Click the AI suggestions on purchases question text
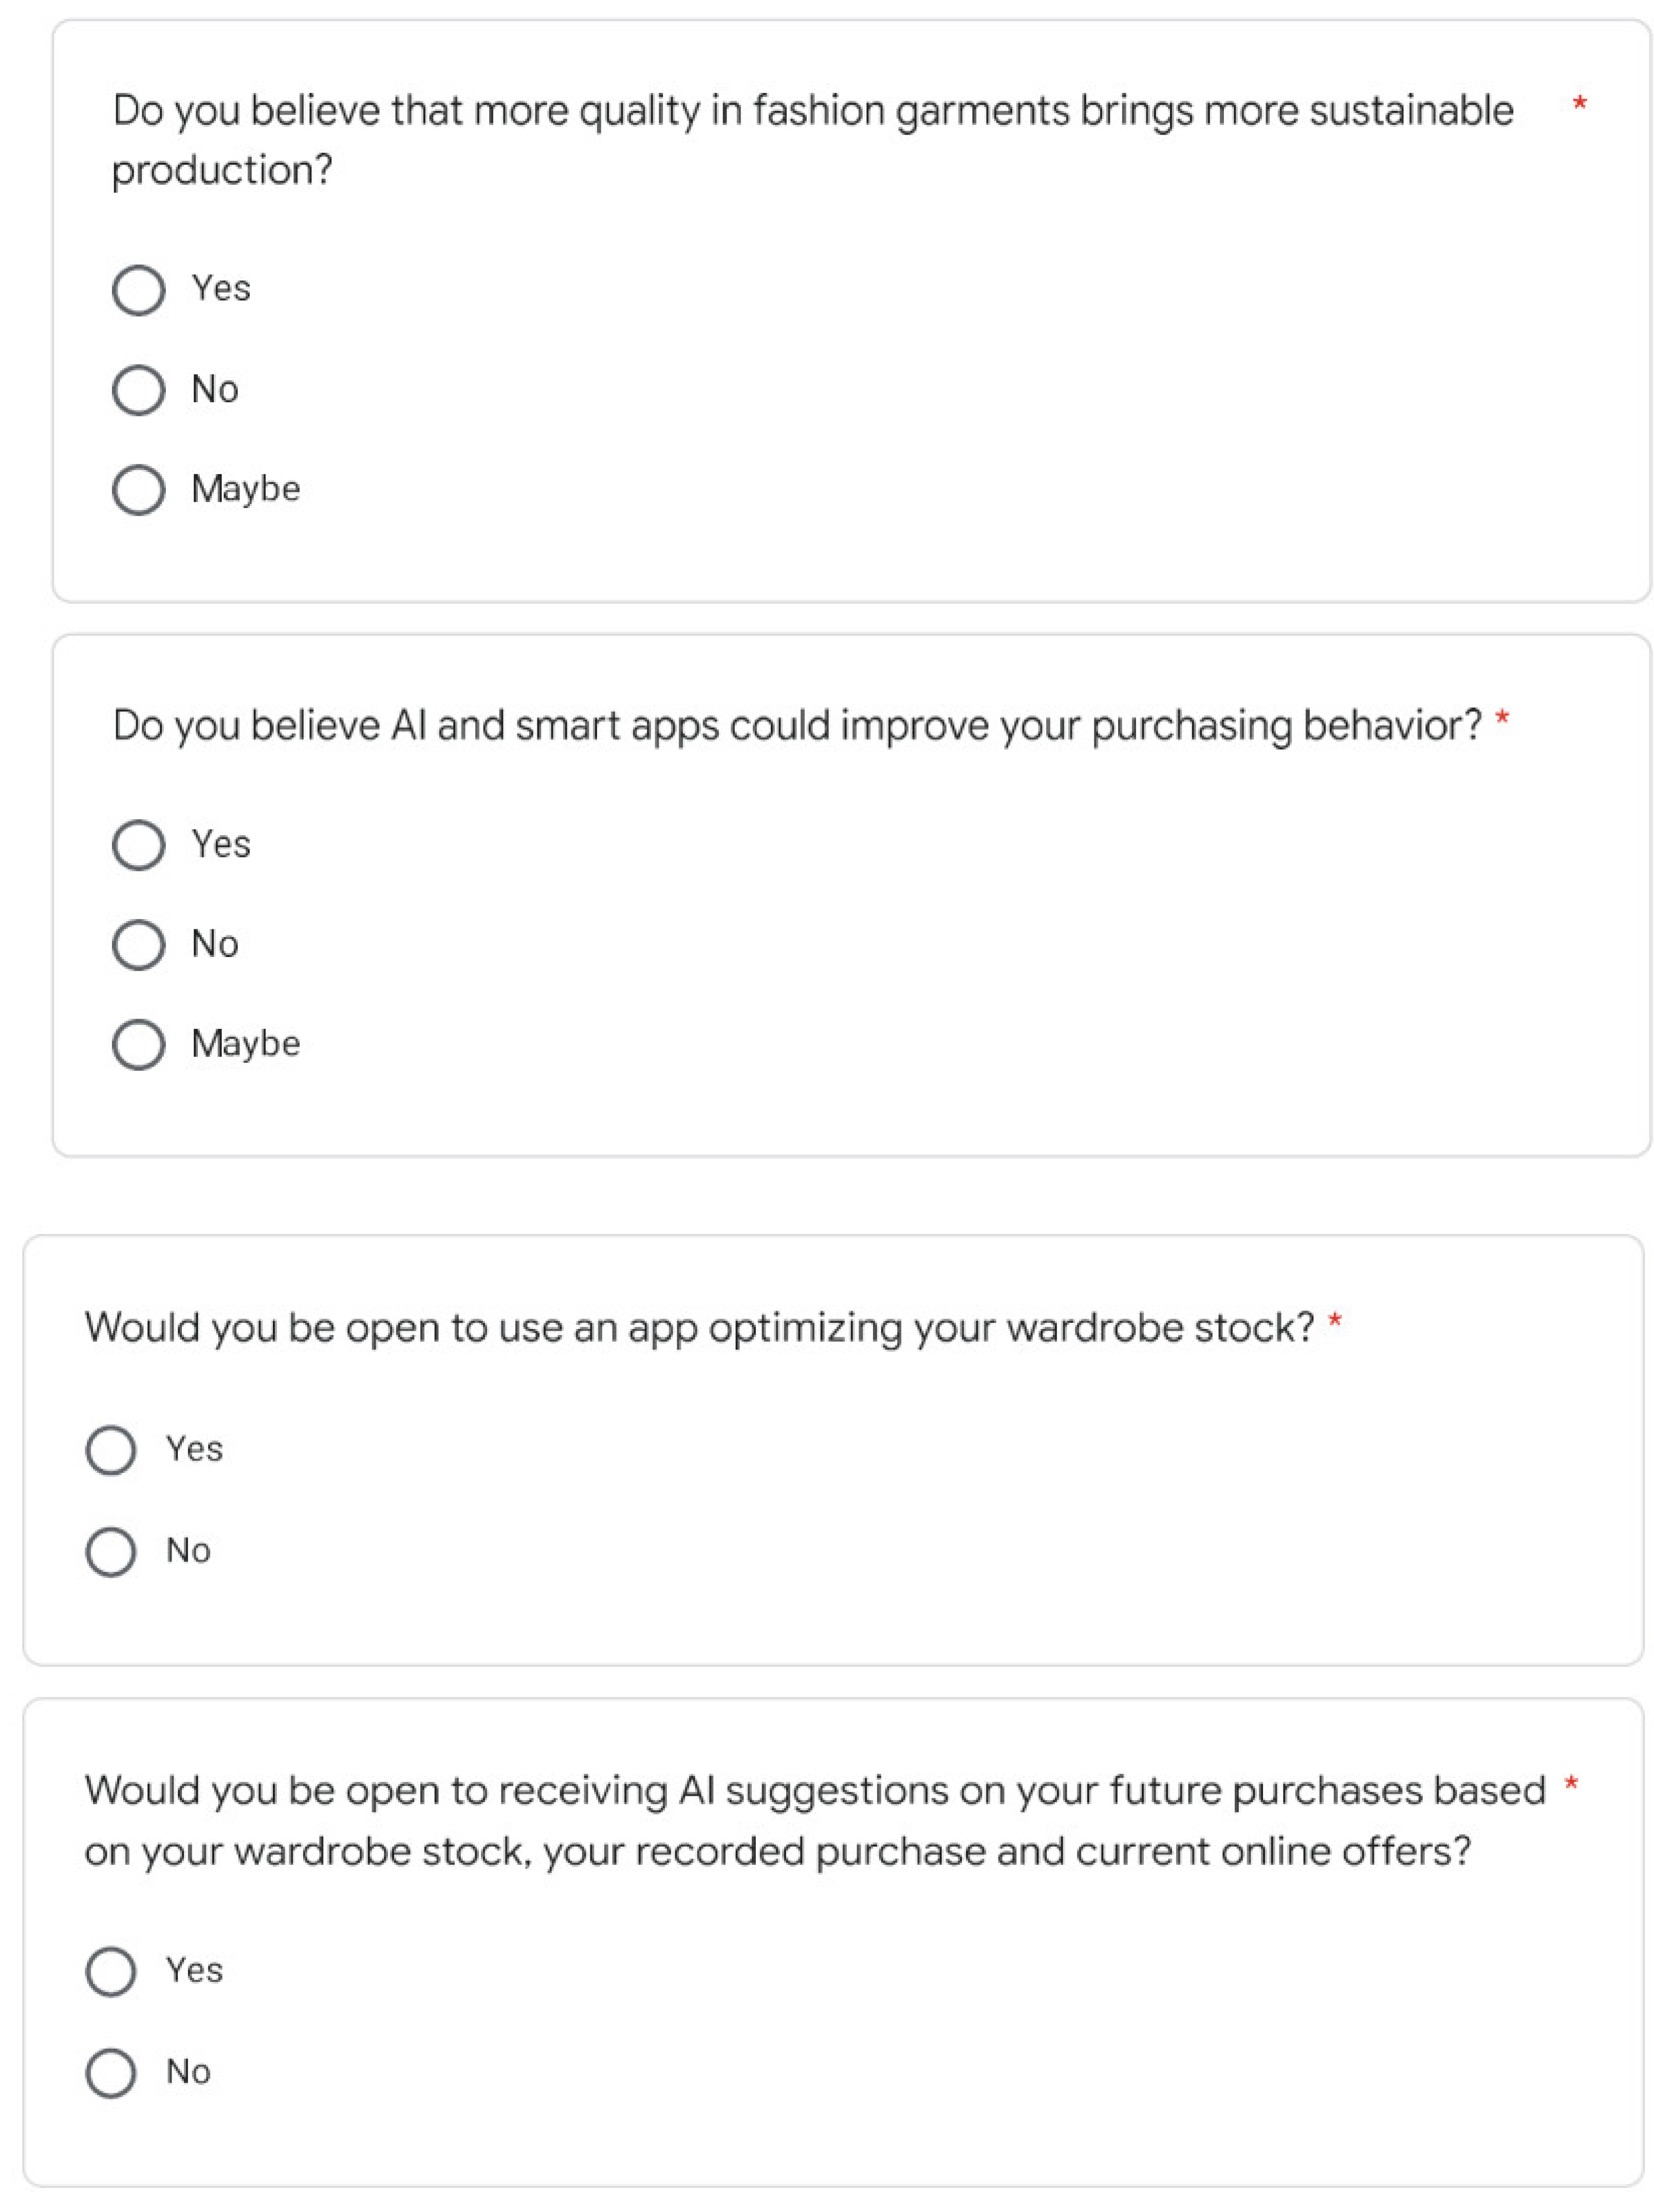 [814, 1790]
